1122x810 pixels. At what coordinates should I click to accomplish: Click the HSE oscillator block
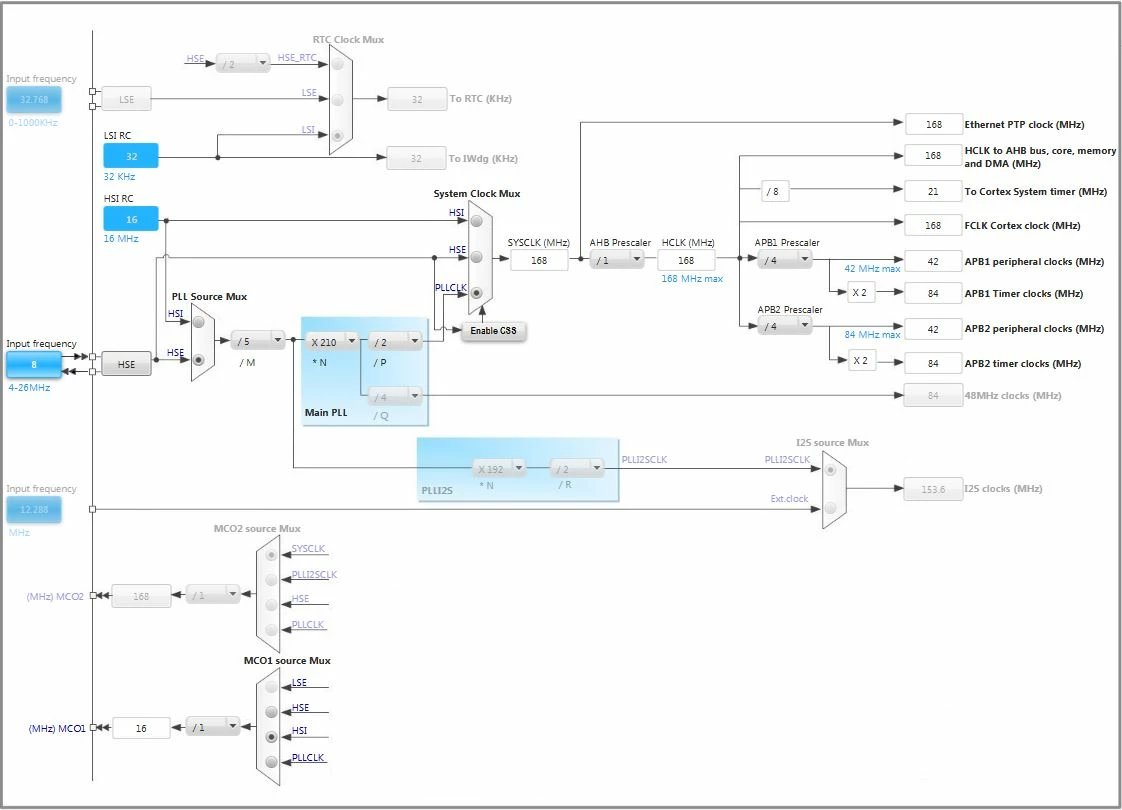(x=126, y=364)
